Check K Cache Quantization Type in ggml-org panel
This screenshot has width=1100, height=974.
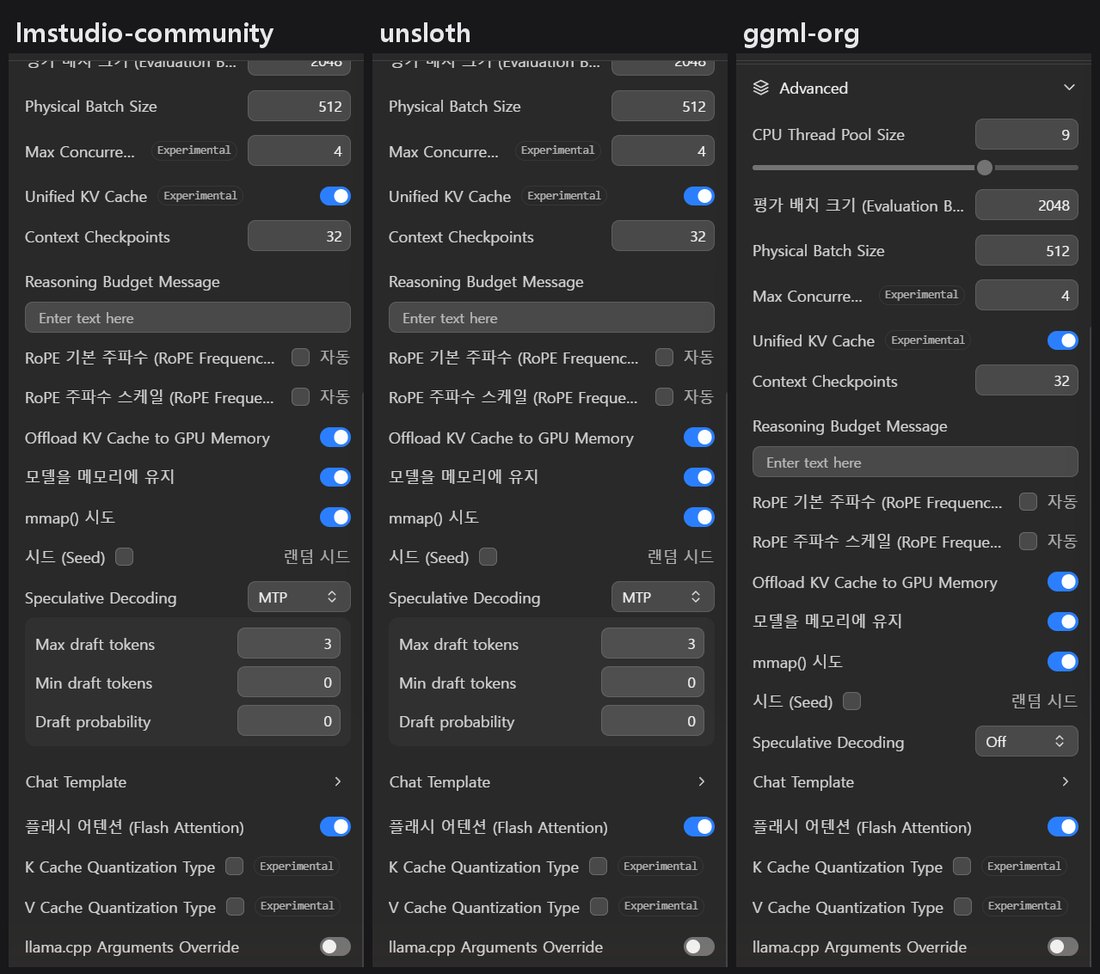[x=962, y=866]
